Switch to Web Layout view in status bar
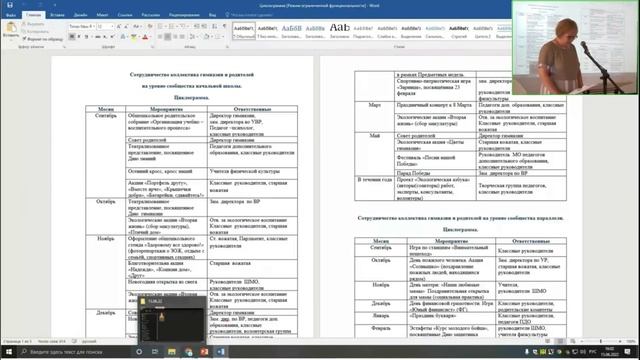Viewport: 640px width, 360px height. point(573,341)
